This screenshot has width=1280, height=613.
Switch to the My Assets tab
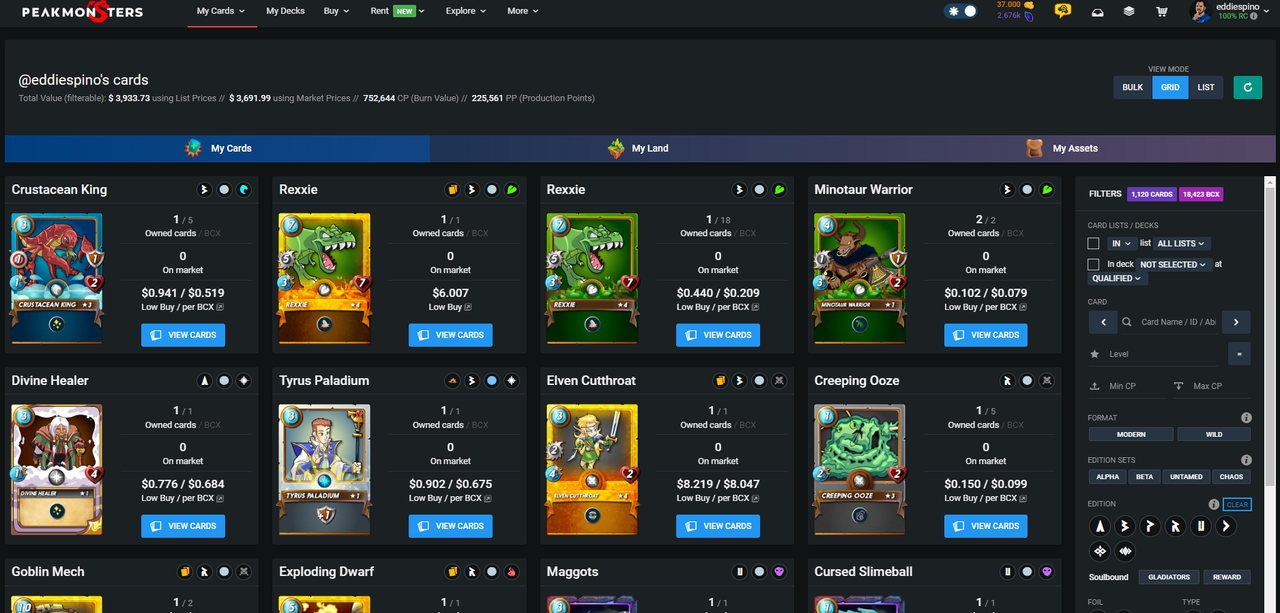click(1064, 148)
